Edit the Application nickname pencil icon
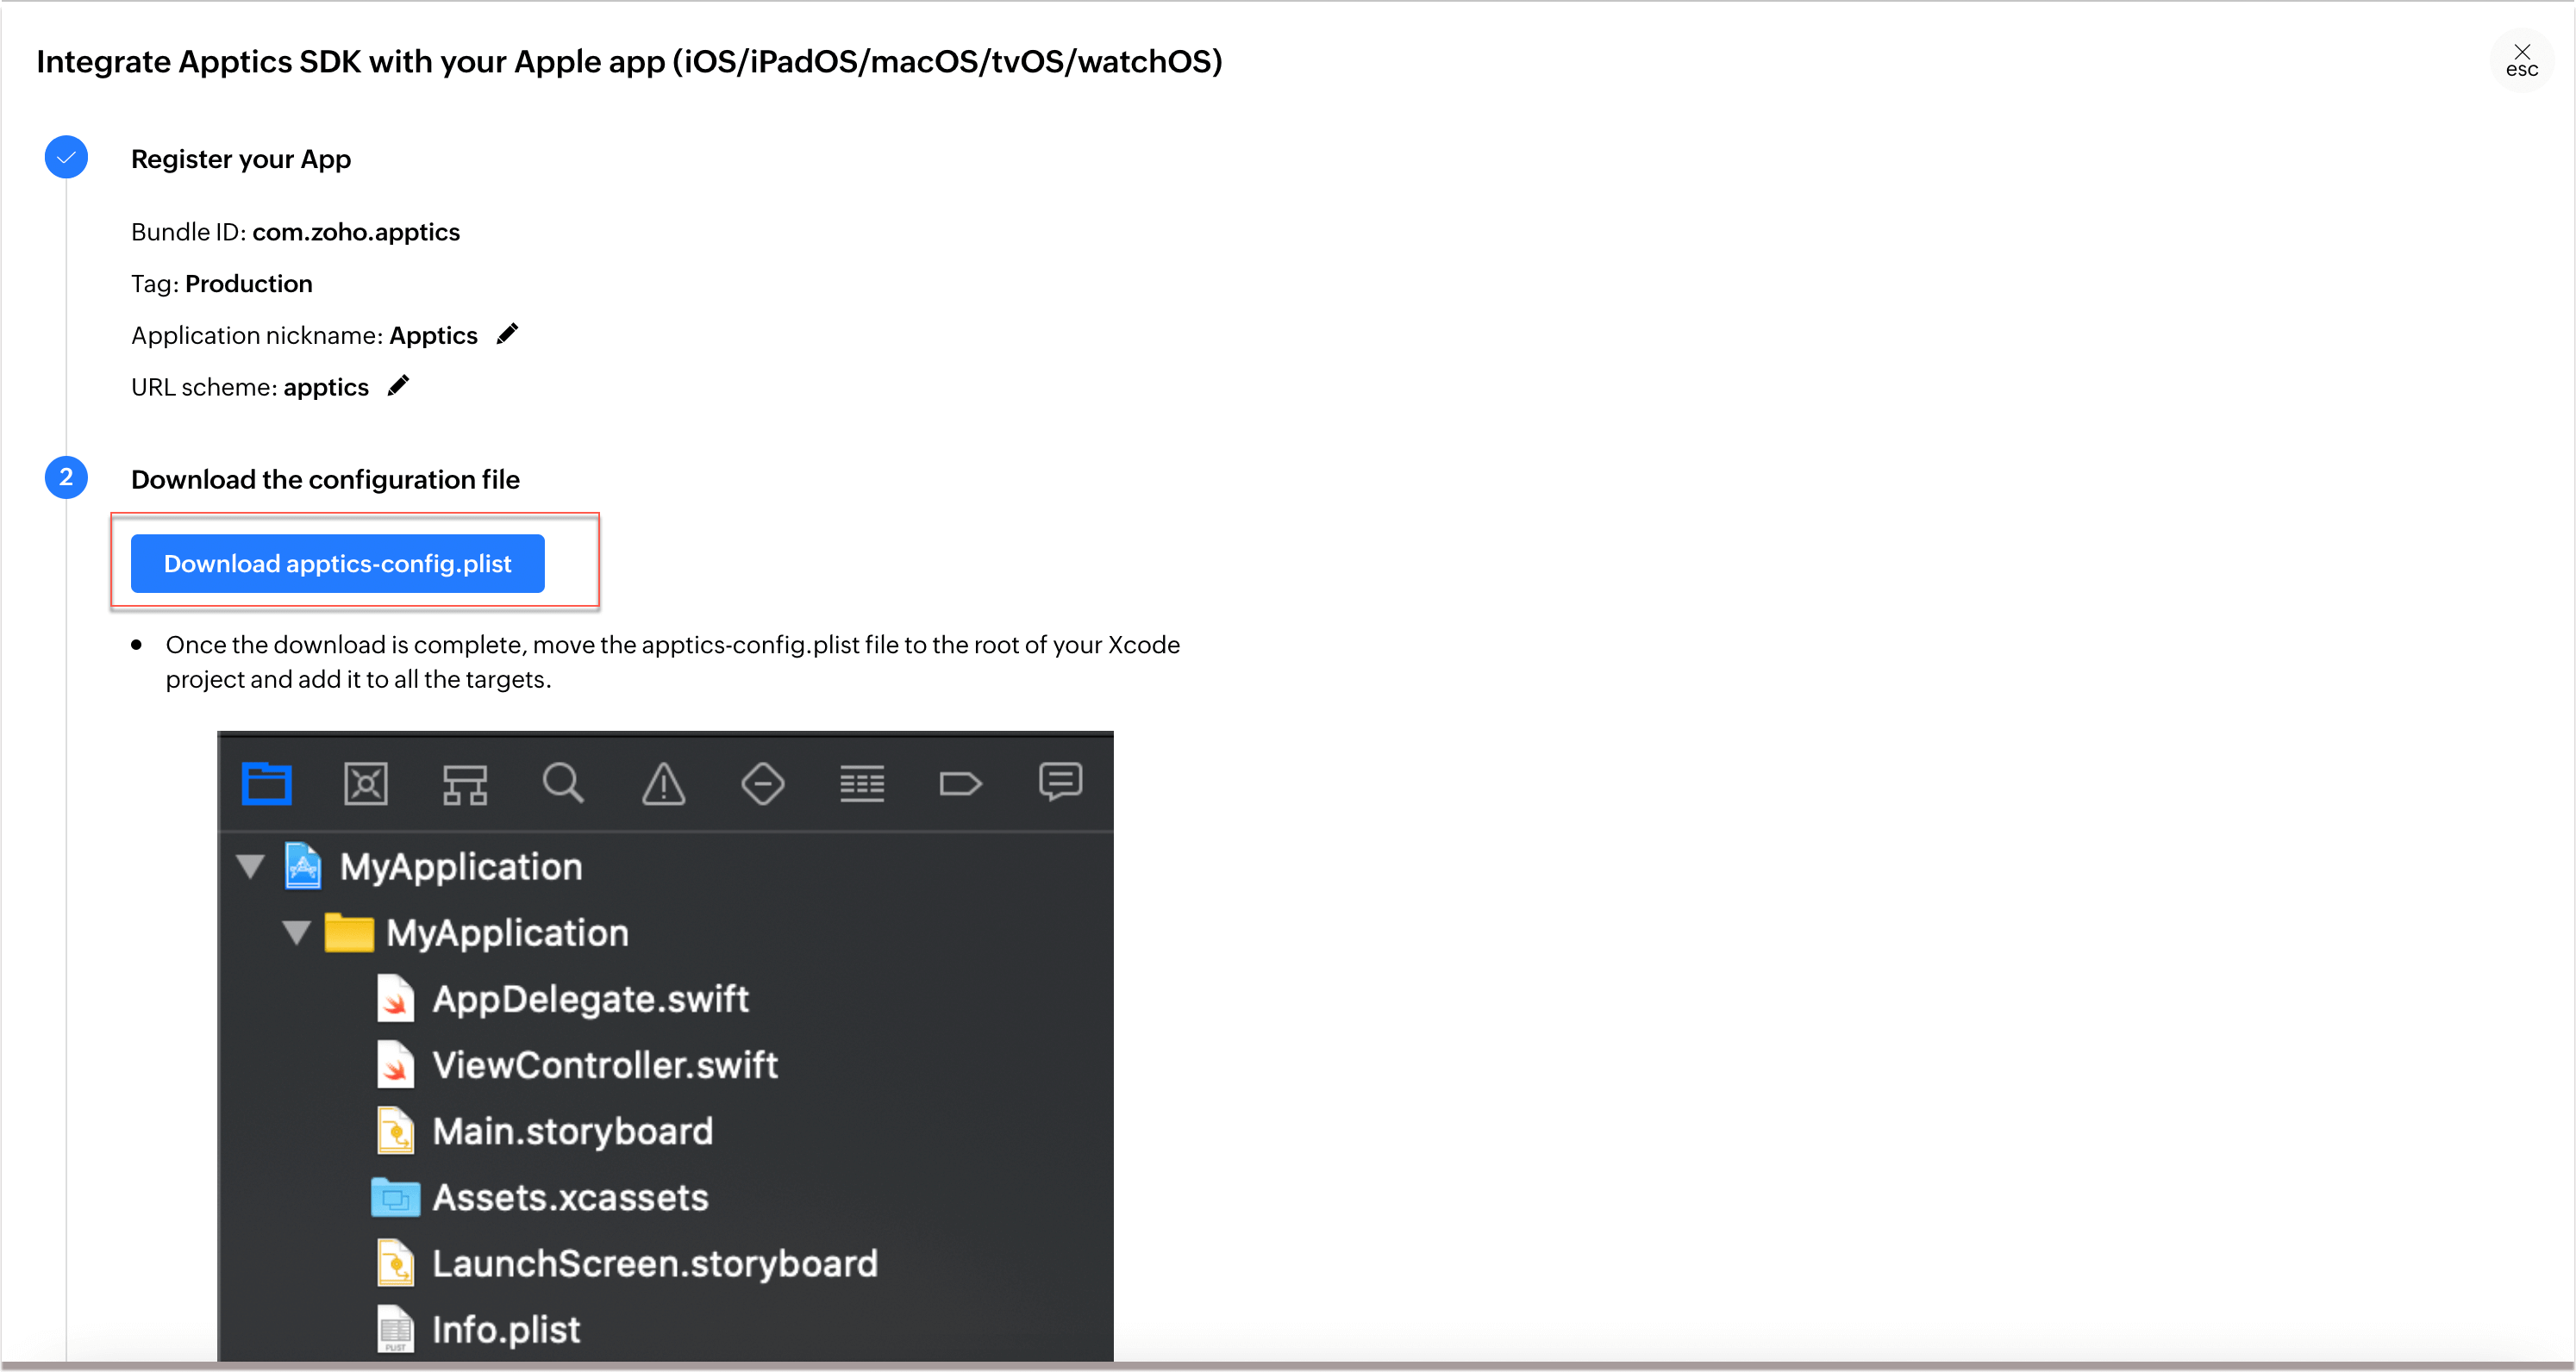2576x1372 pixels. [x=508, y=334]
